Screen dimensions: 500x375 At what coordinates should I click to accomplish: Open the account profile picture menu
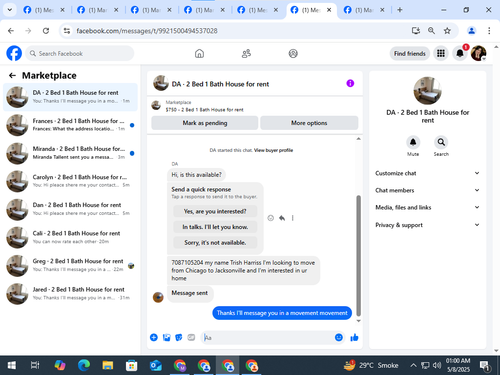point(478,53)
